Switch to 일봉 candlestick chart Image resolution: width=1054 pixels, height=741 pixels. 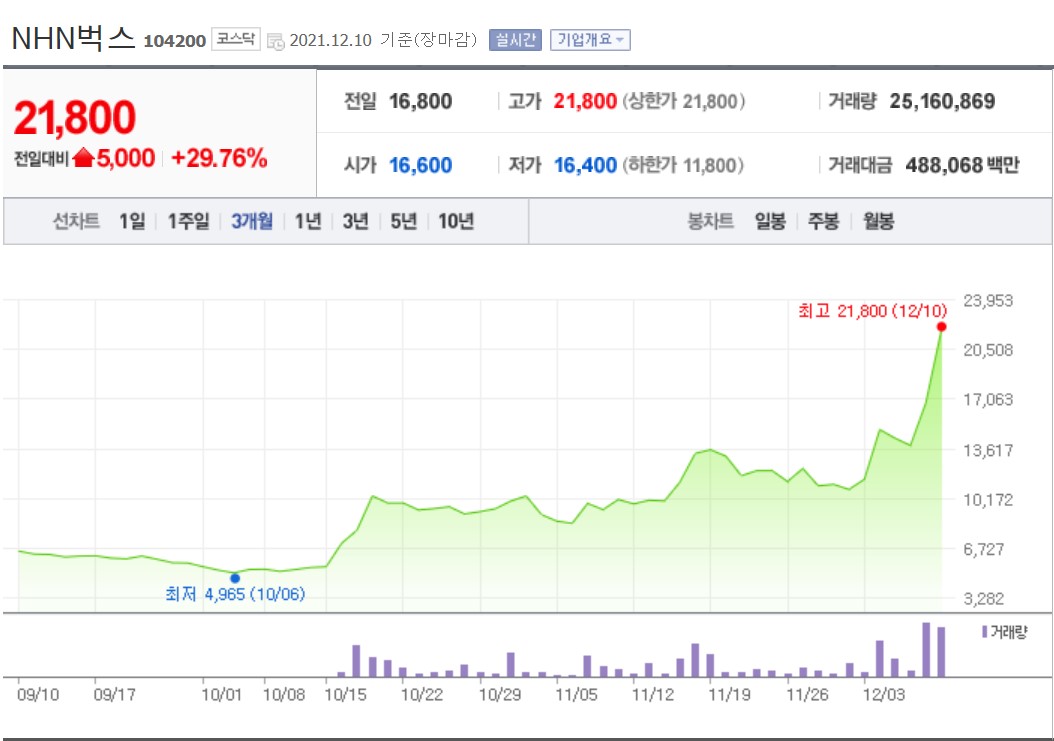click(770, 221)
